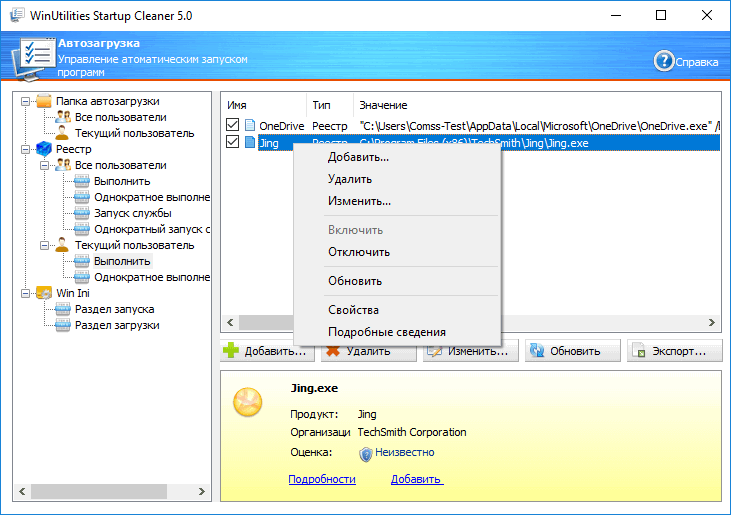
Task: Collapse the Win Ini tree node
Action: 26,294
